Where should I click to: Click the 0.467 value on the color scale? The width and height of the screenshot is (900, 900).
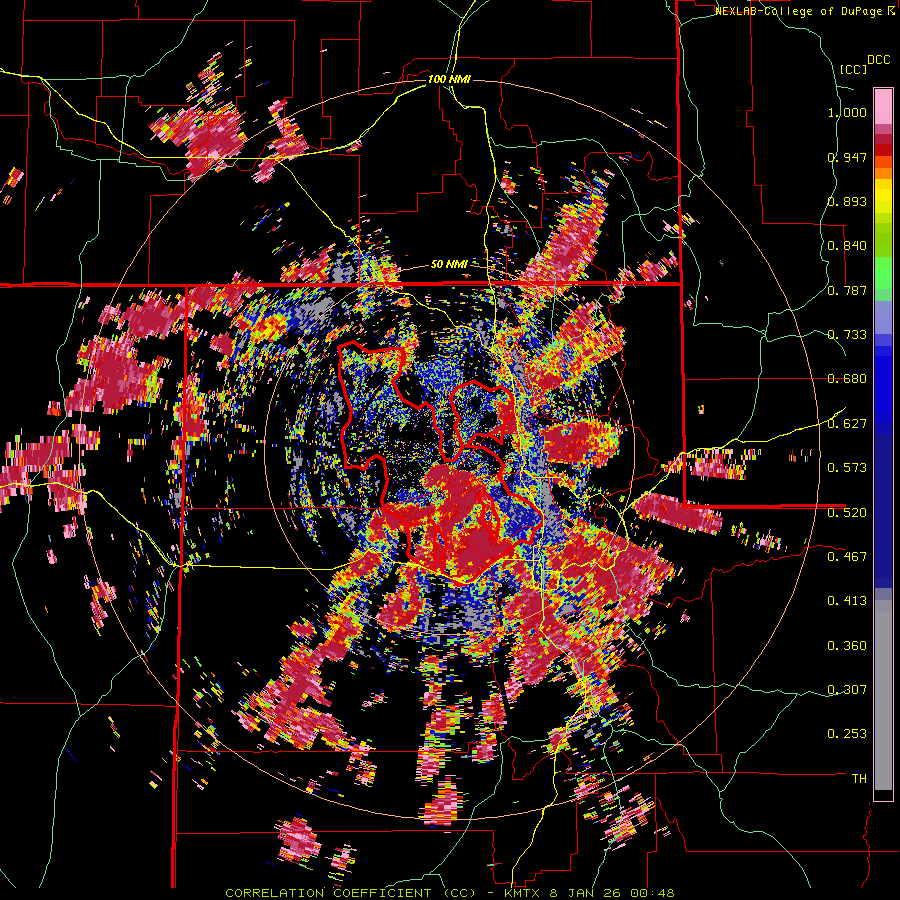point(847,556)
